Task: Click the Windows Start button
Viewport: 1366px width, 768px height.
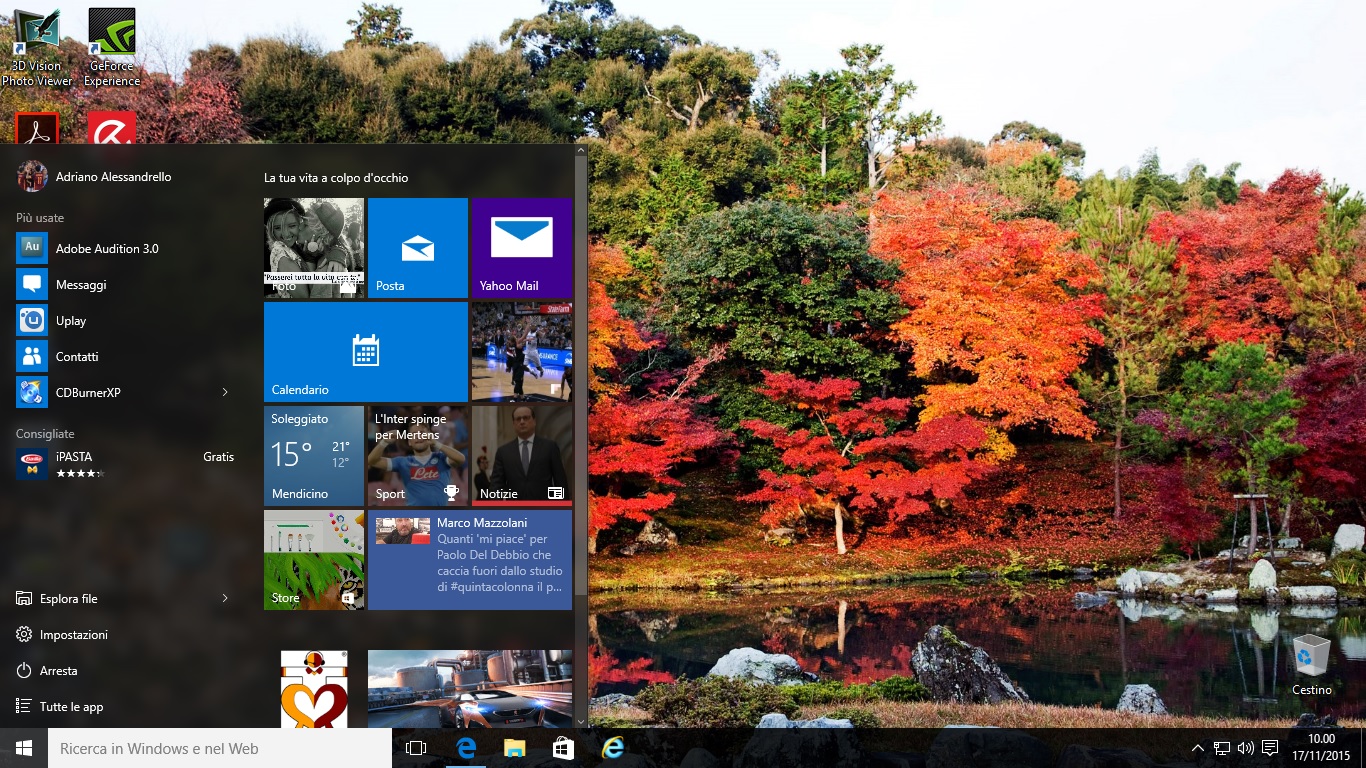Action: click(24, 748)
